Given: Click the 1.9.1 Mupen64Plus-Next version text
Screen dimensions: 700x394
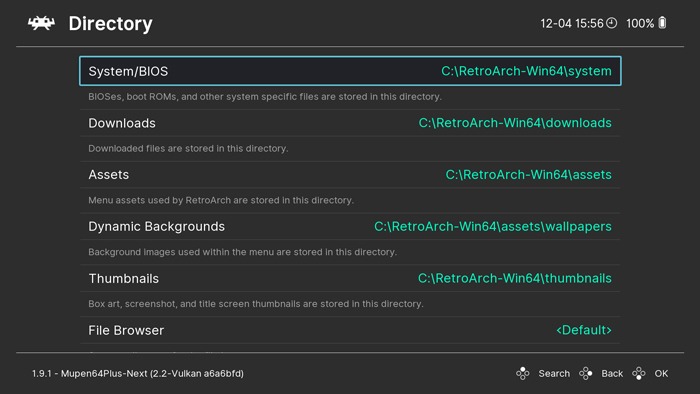Looking at the screenshot, I should click(138, 373).
